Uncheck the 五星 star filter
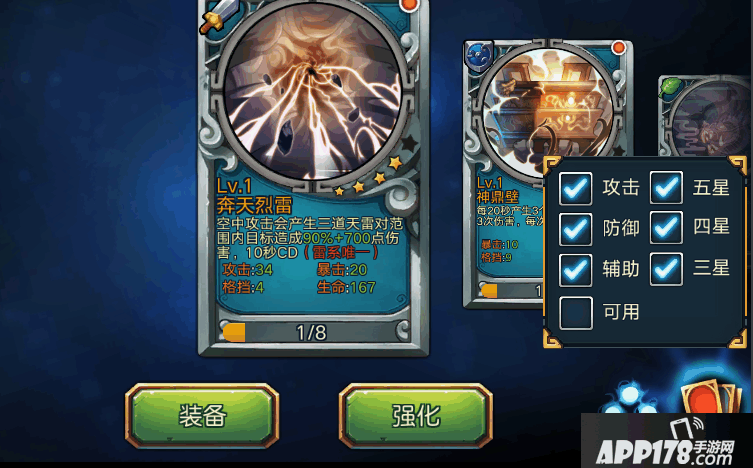 (x=666, y=188)
